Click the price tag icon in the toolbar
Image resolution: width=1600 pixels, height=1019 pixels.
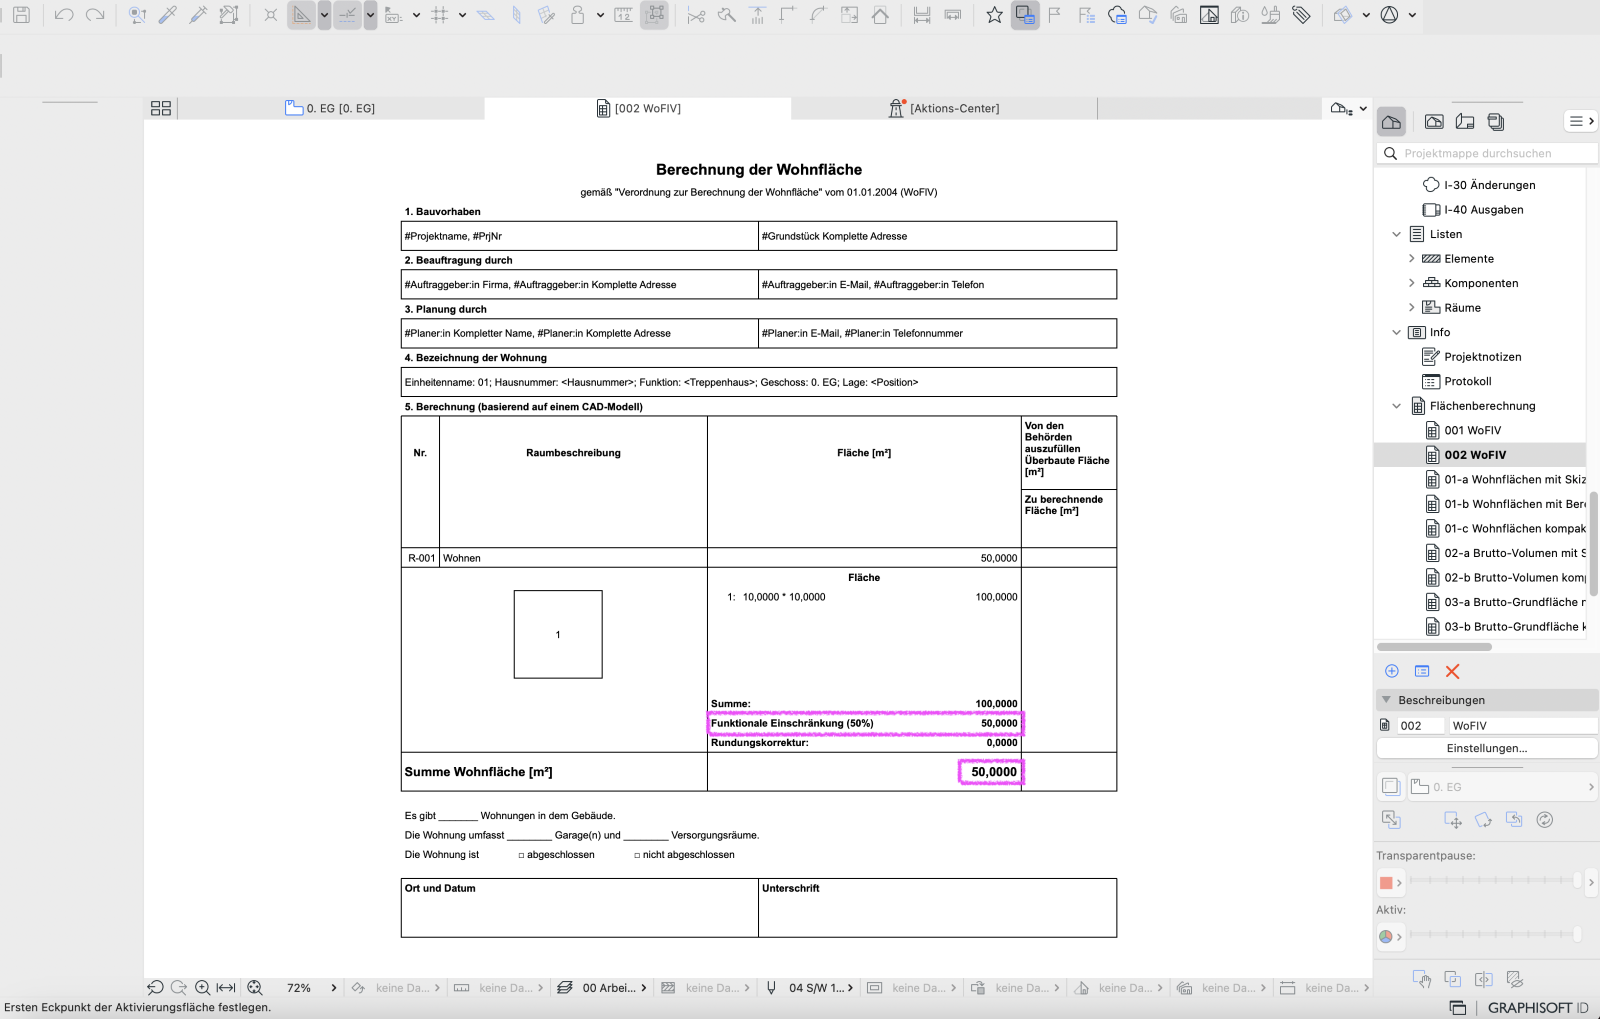1301,15
